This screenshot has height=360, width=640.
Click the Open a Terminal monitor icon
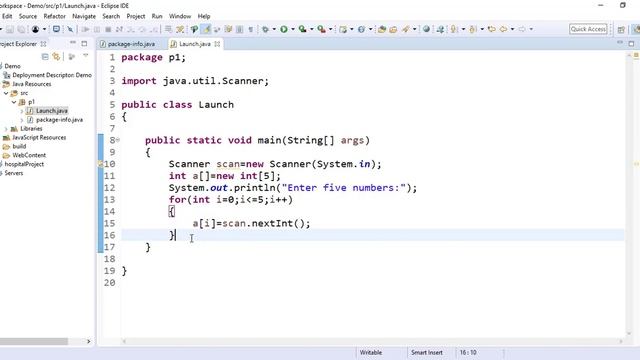coord(56,29)
